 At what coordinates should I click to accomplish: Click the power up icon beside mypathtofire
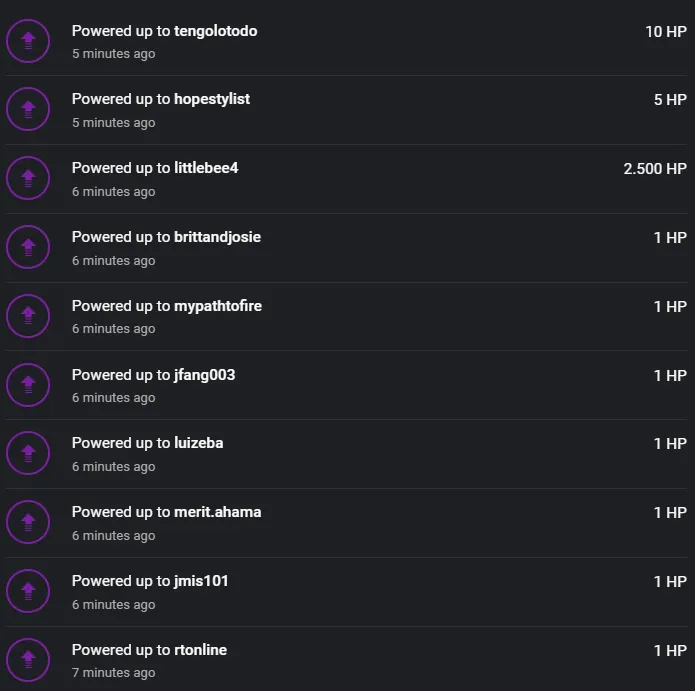(28, 316)
